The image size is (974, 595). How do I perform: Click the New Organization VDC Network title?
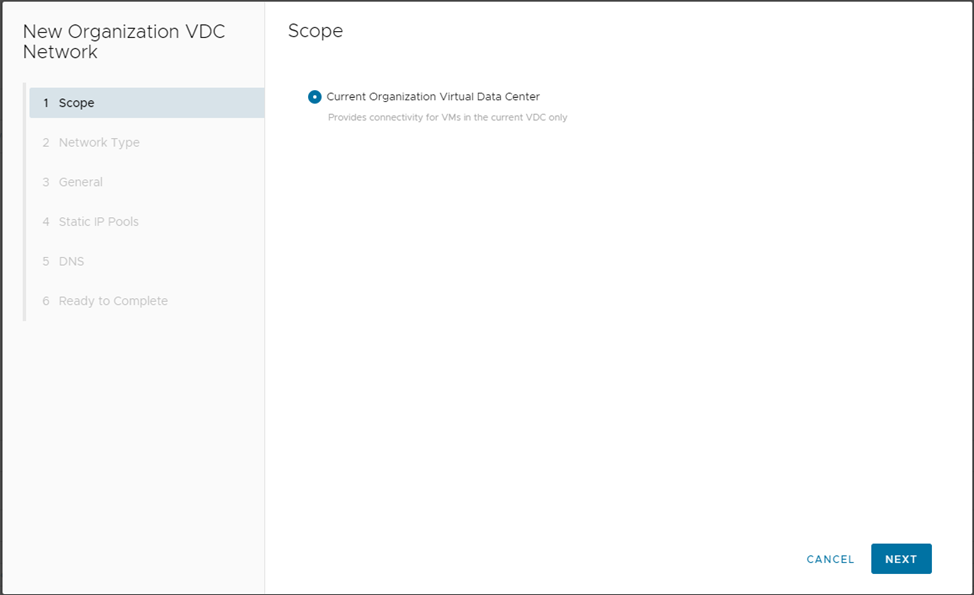coord(124,41)
